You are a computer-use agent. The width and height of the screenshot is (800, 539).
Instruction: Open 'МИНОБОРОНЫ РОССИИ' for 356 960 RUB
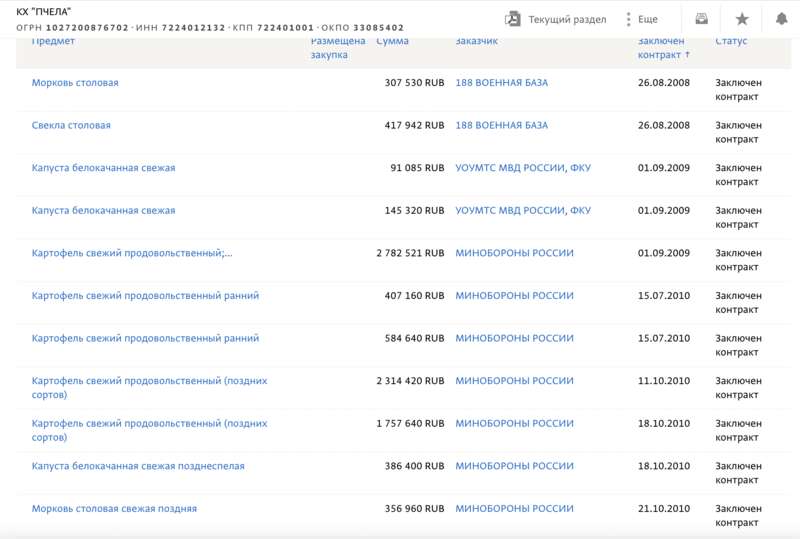tap(514, 508)
